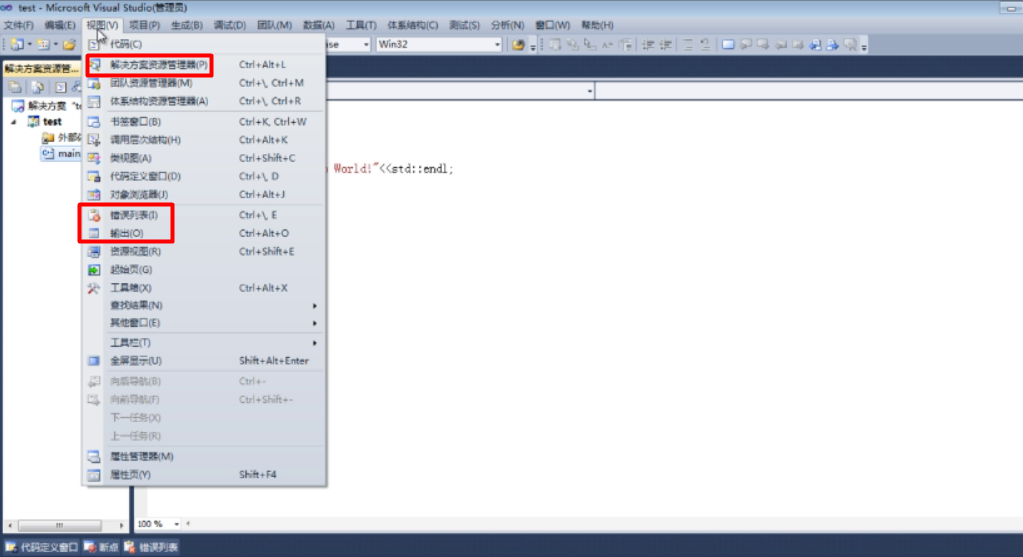Click the 解决方案资源管... panel tab

click(x=42, y=68)
